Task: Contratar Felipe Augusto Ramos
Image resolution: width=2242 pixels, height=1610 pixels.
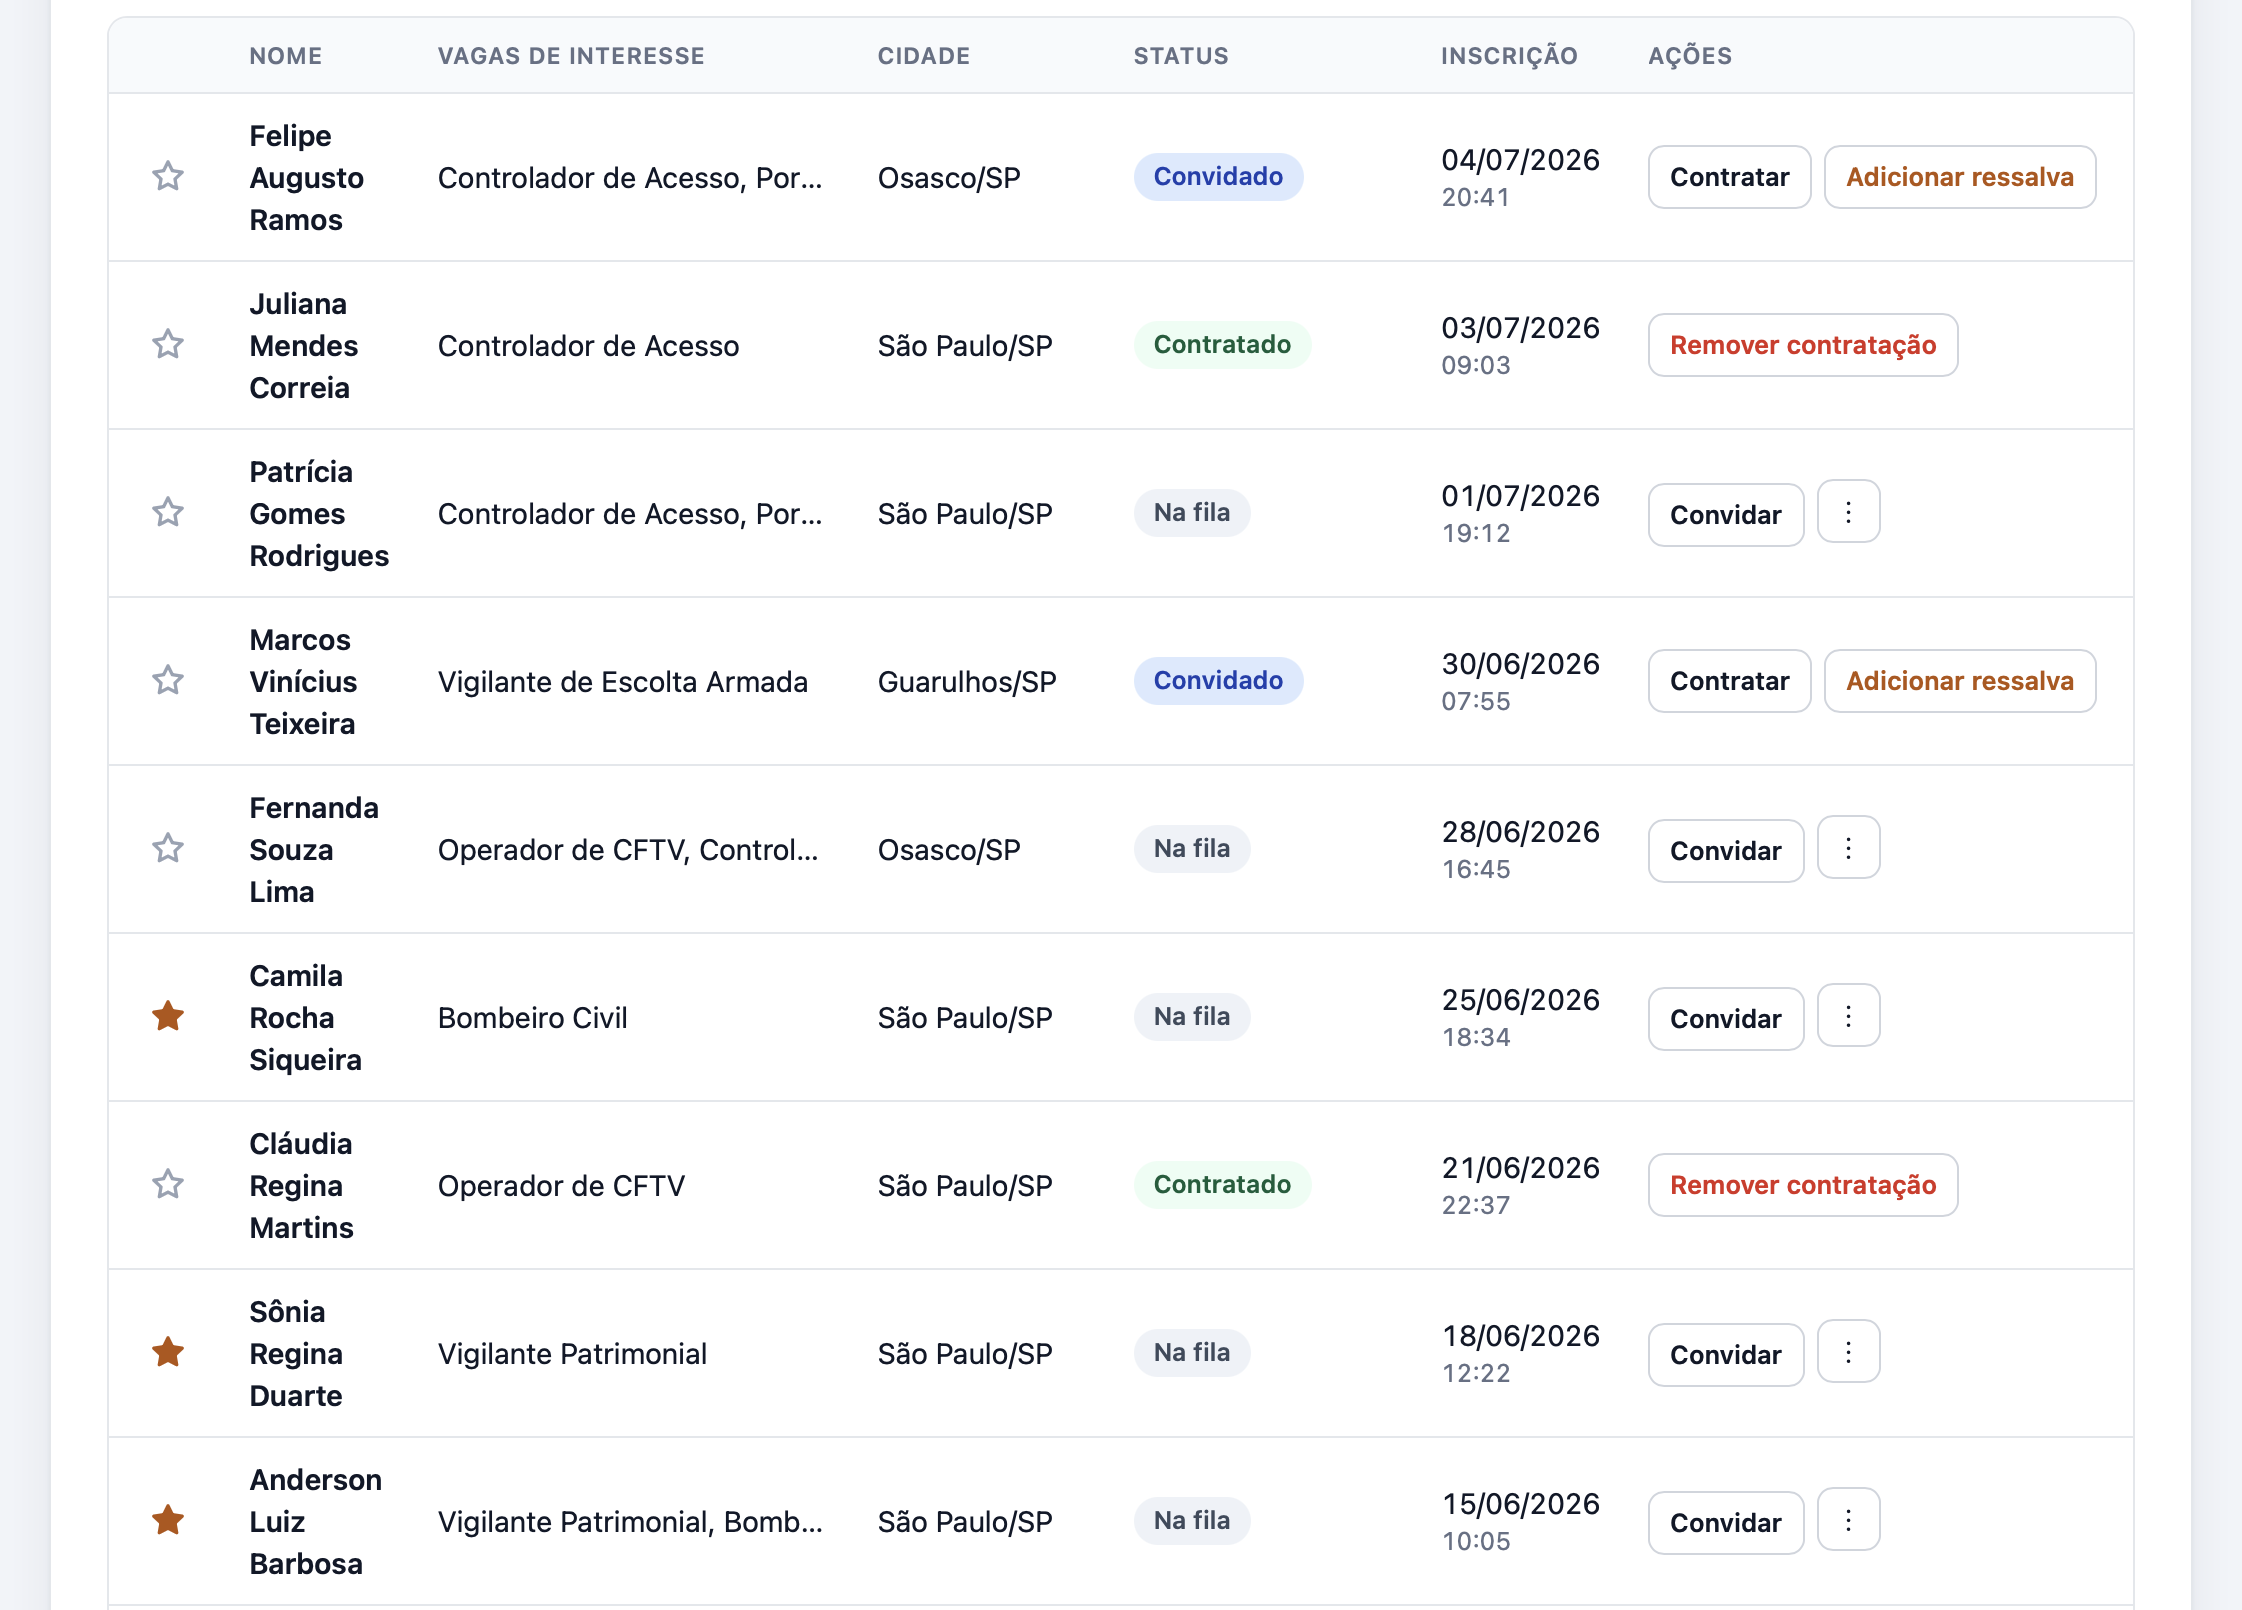Action: tap(1729, 177)
